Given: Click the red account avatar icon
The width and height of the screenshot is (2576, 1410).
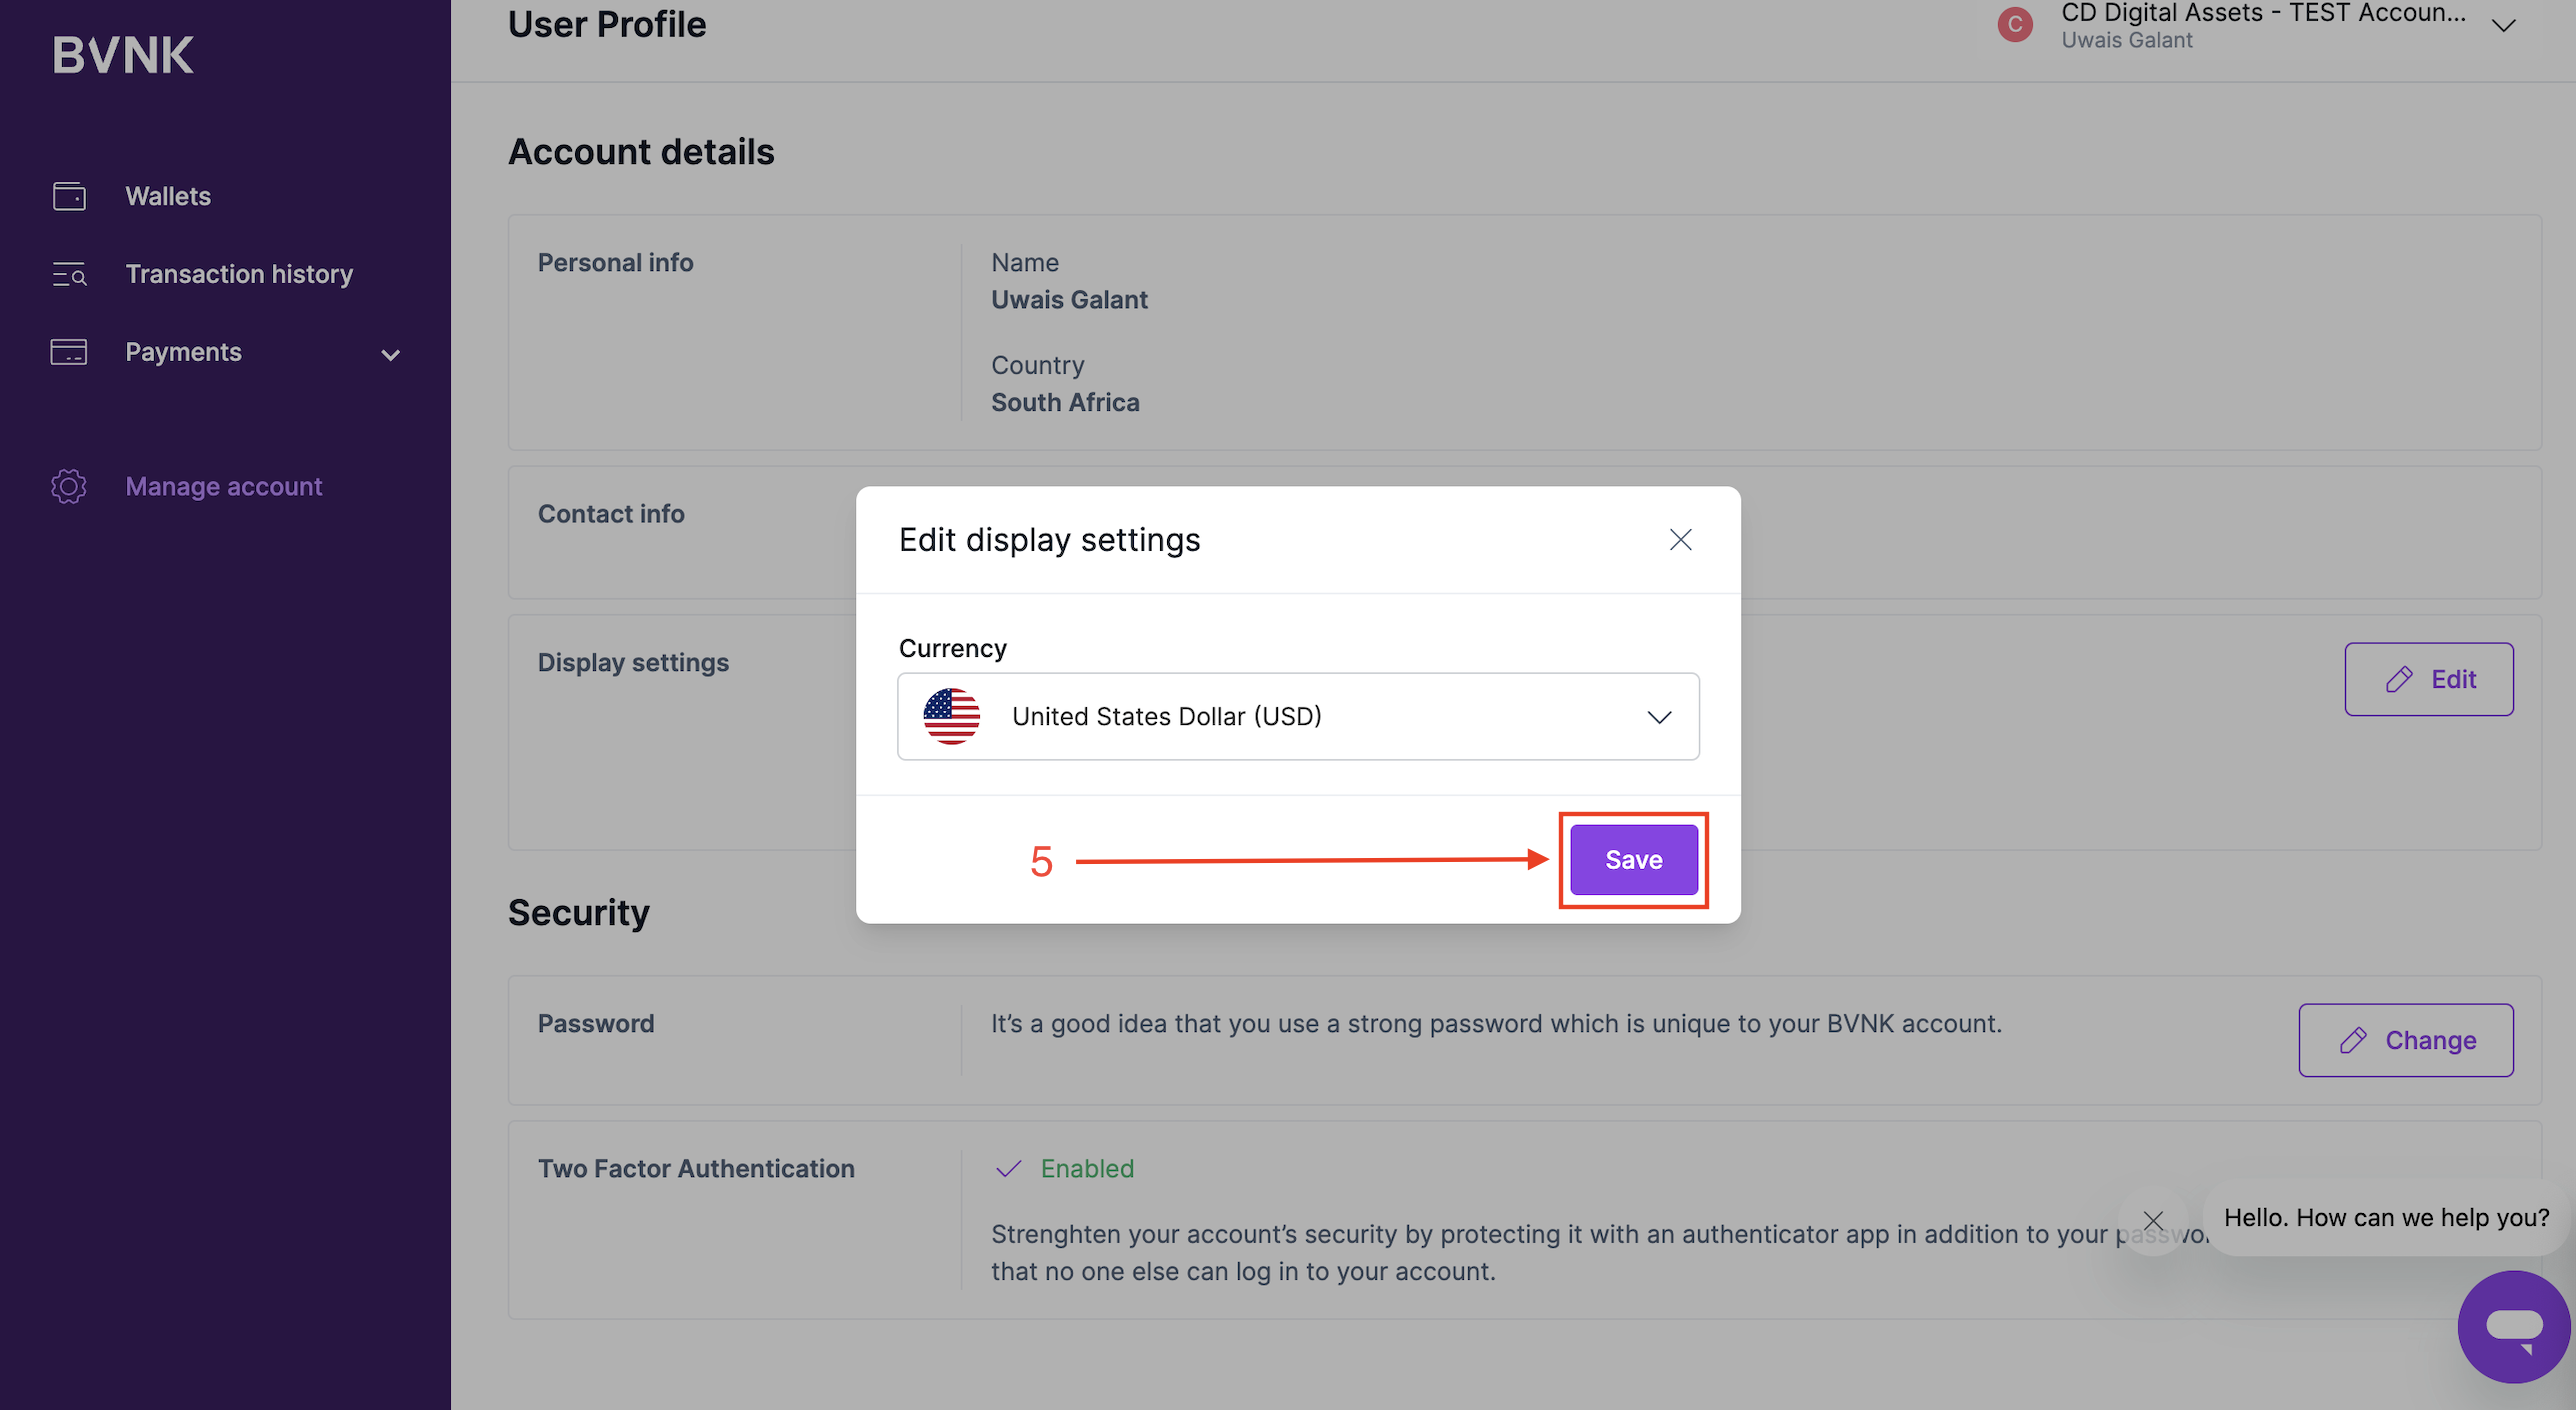Looking at the screenshot, I should click(x=2014, y=24).
